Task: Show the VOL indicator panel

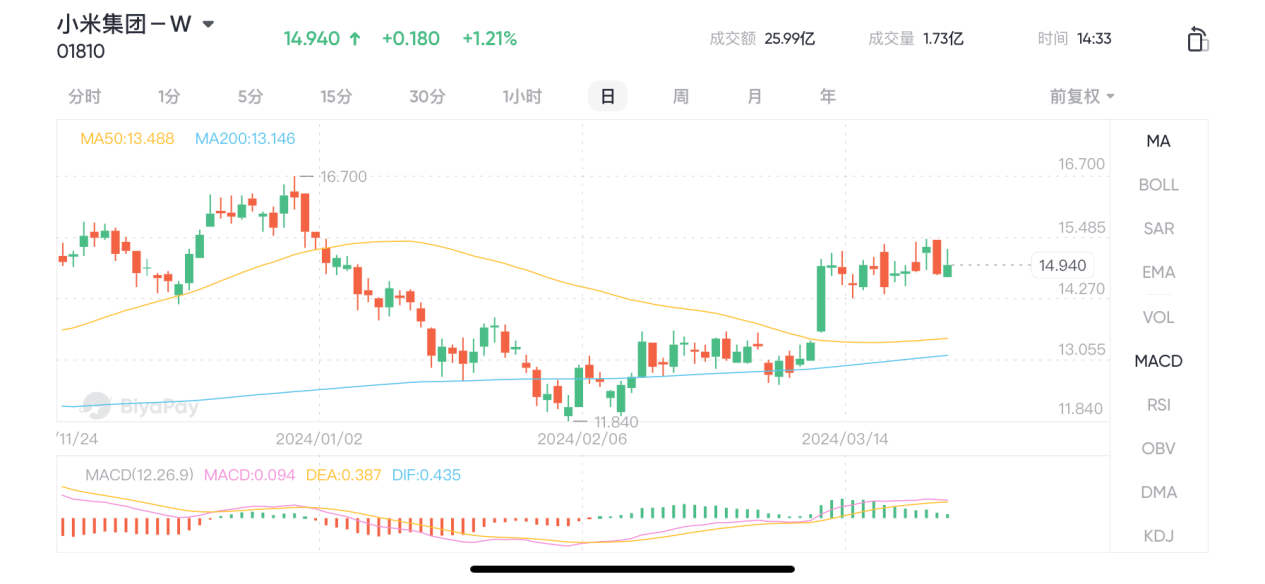Action: pos(1158,317)
